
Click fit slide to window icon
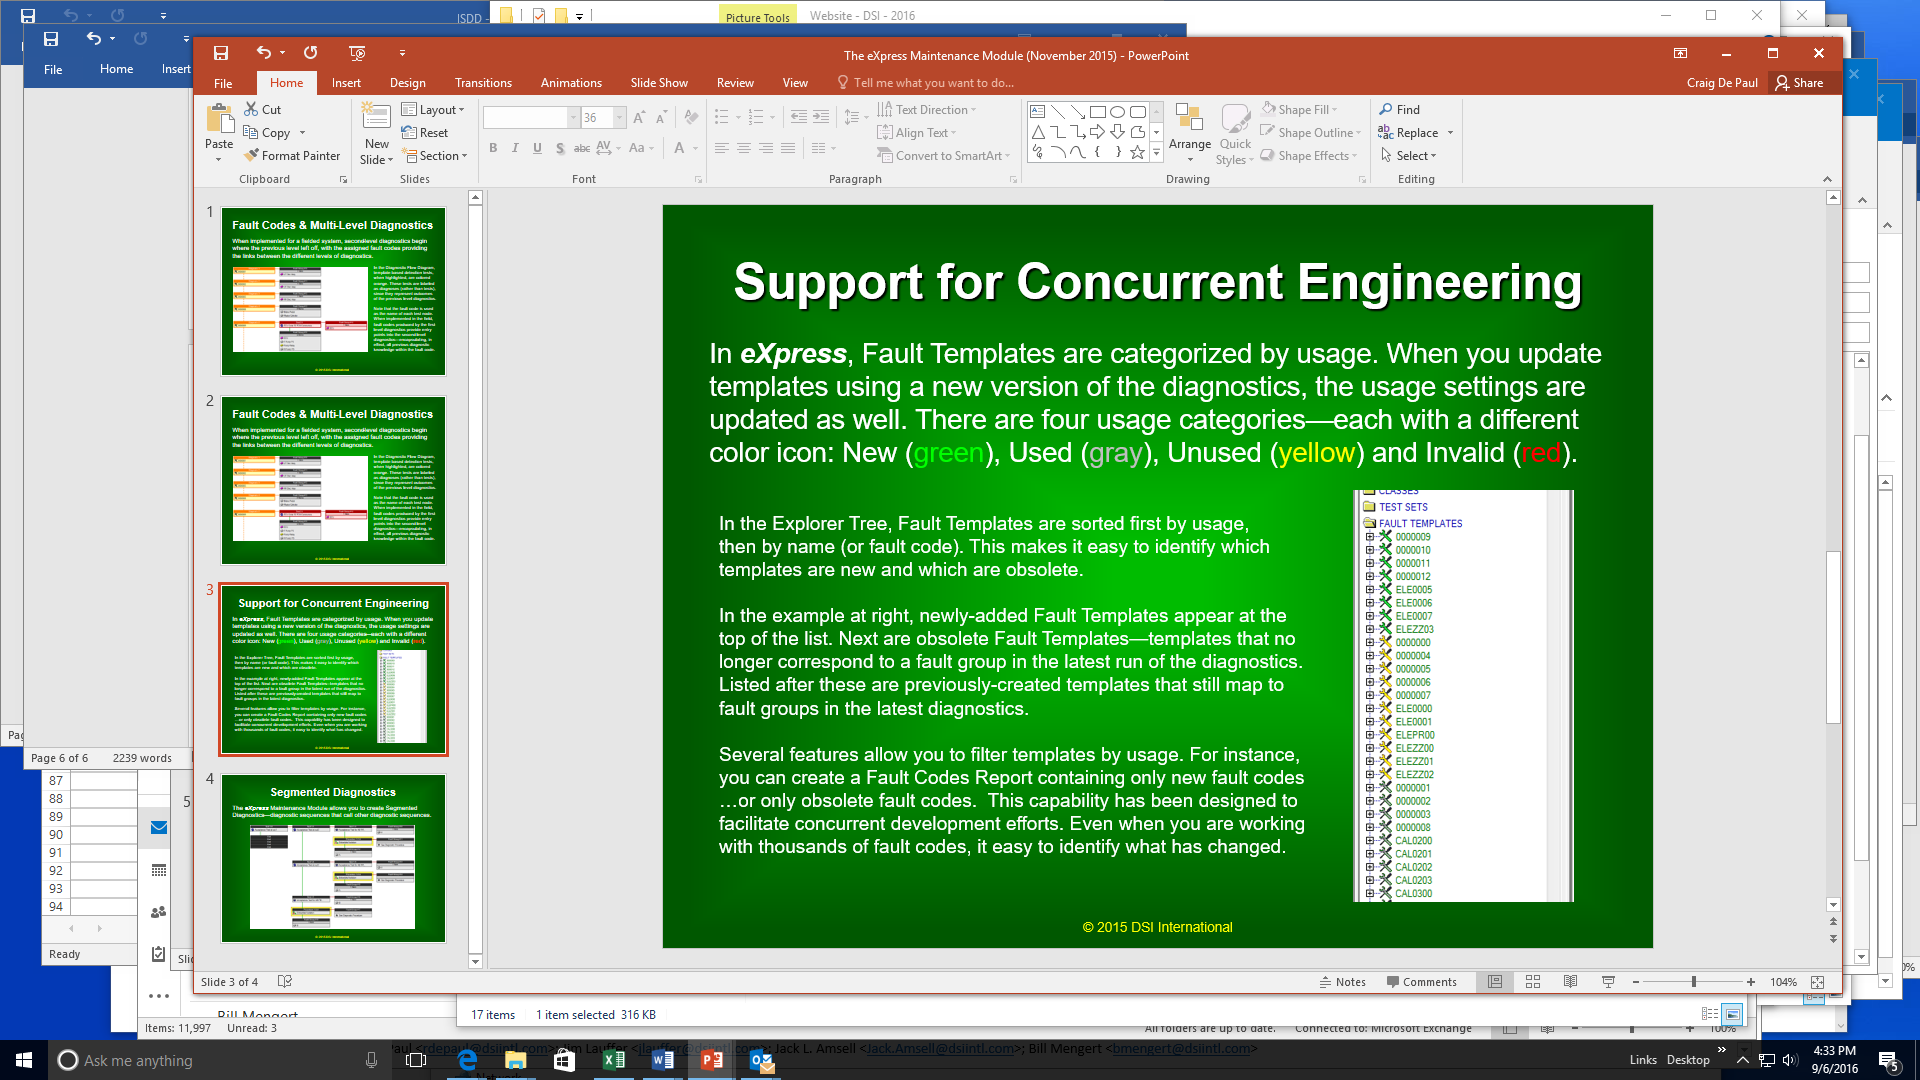coord(1817,982)
